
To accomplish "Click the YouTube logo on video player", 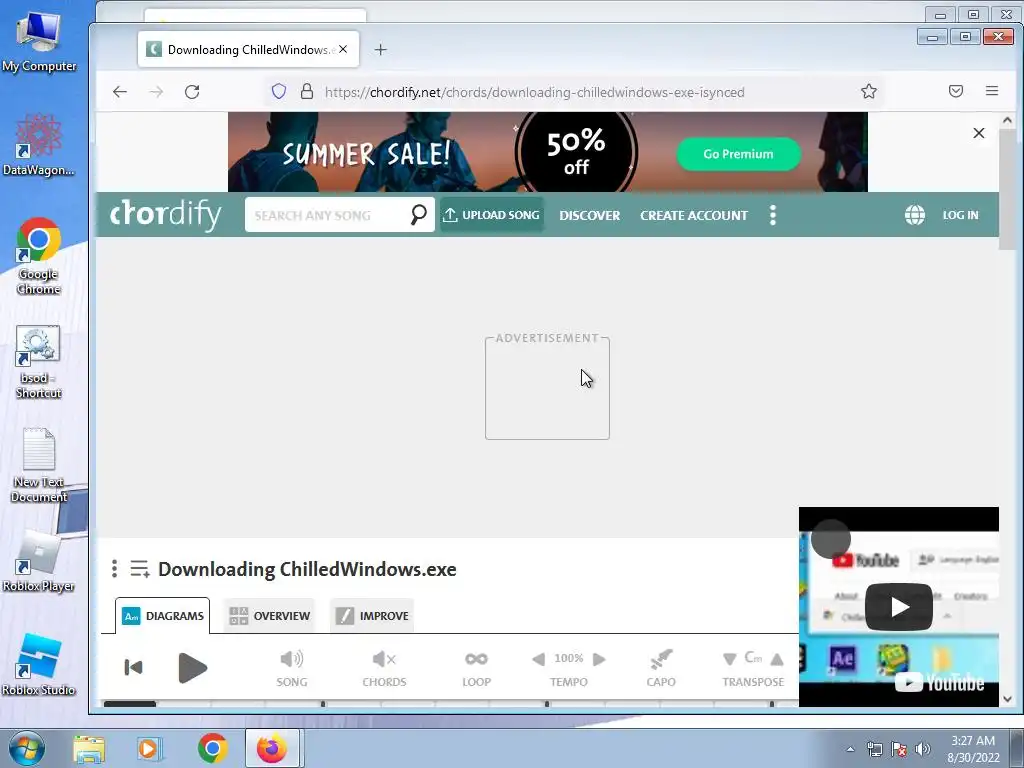I will tap(939, 682).
